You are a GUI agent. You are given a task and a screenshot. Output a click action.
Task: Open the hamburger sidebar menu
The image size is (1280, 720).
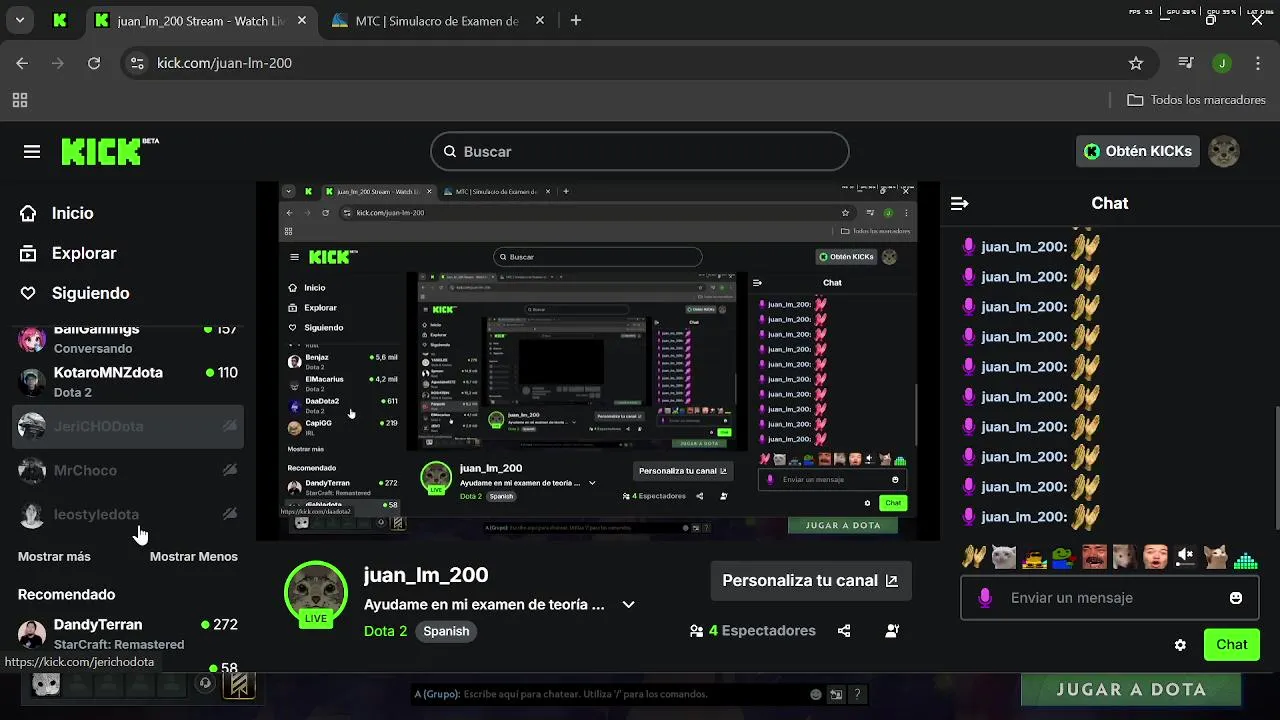tap(32, 152)
